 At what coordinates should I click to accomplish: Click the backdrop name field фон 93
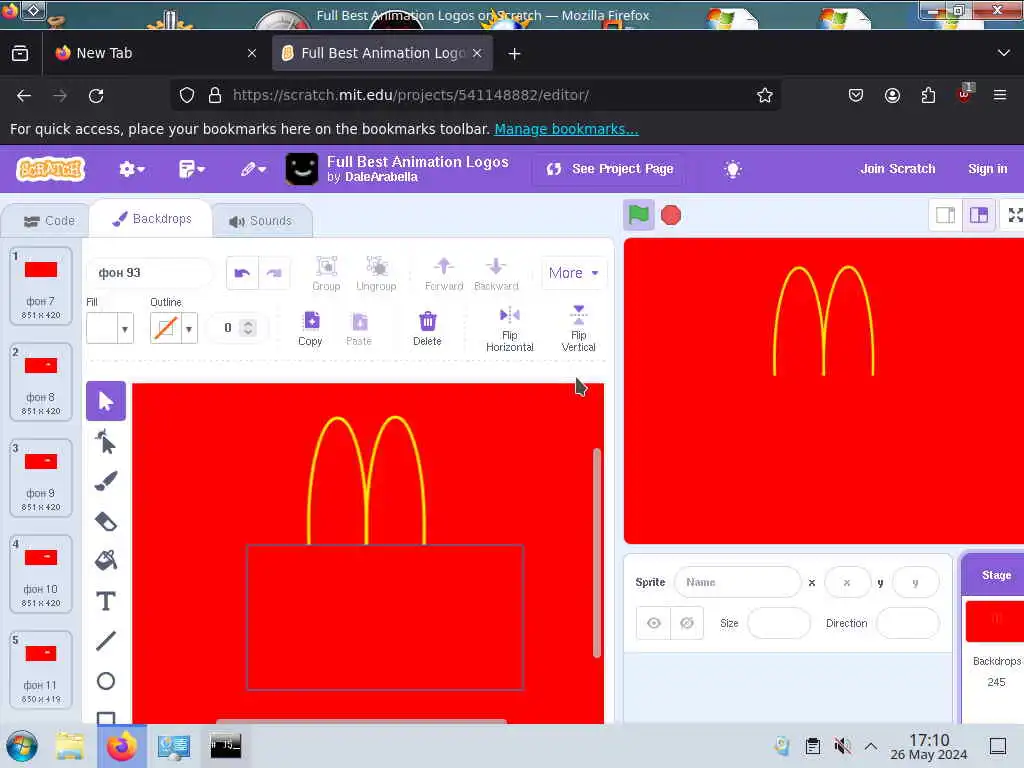pos(150,273)
